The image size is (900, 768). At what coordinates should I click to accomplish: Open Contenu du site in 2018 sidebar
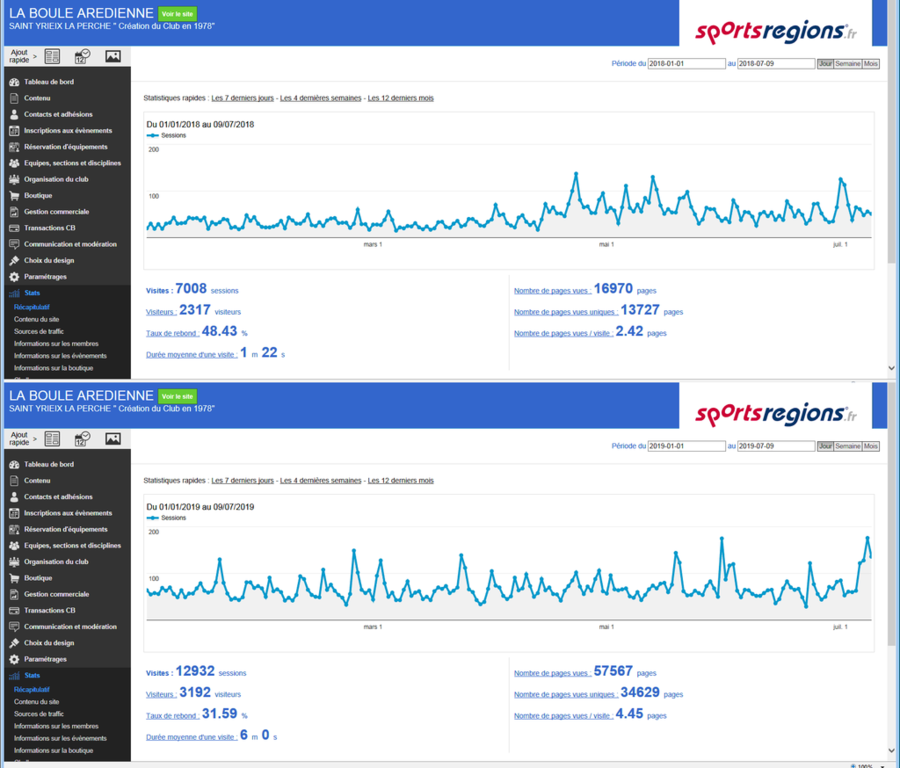click(36, 319)
